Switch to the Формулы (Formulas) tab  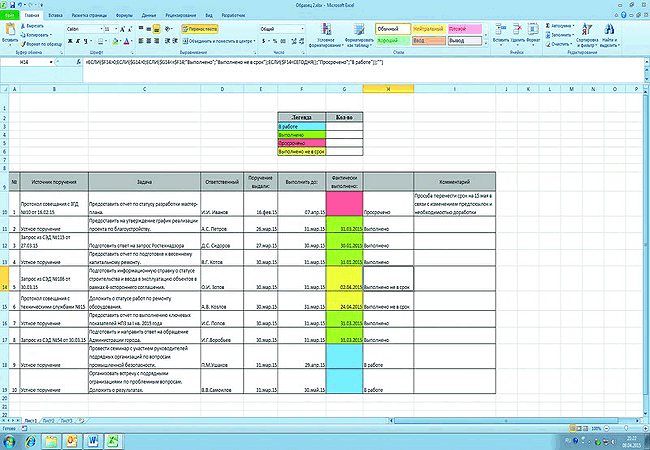(124, 15)
